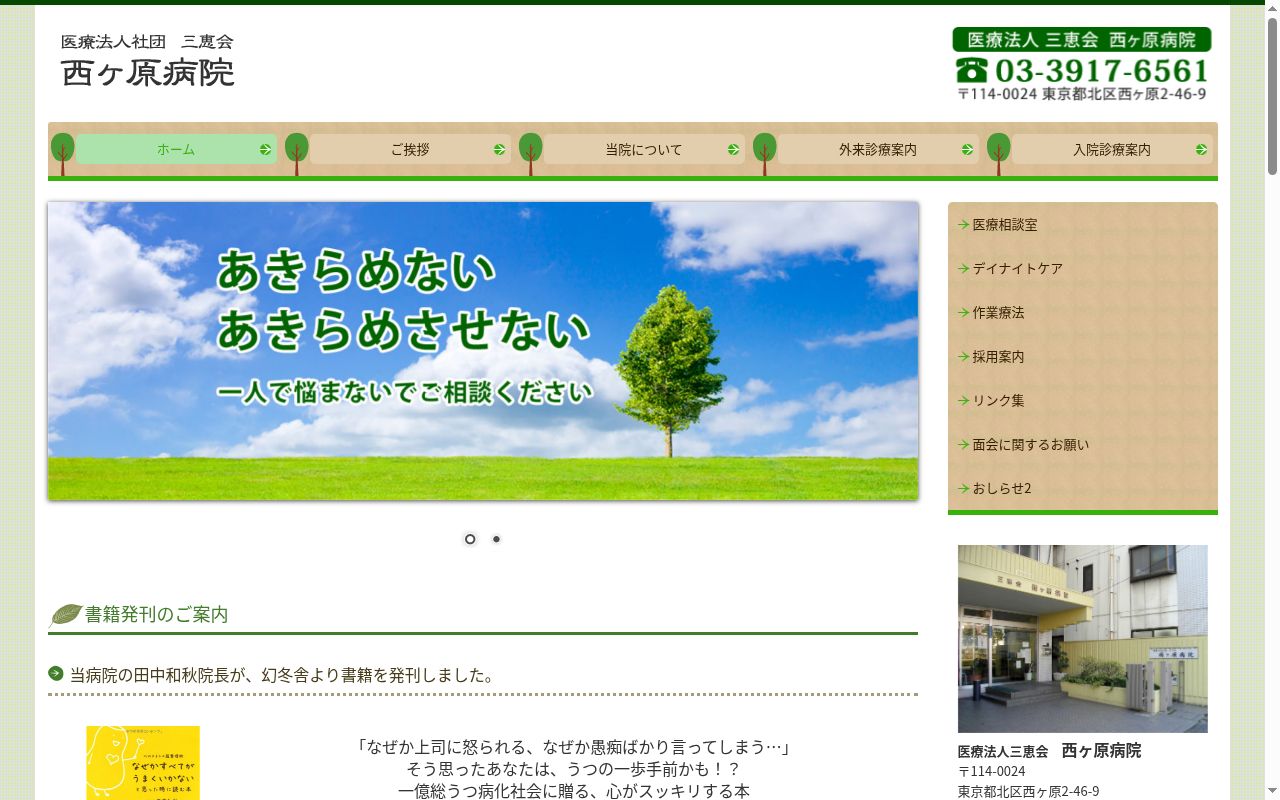Image resolution: width=1280 pixels, height=800 pixels.
Task: Open the 入院診療案内 navigation tab
Action: (1112, 149)
